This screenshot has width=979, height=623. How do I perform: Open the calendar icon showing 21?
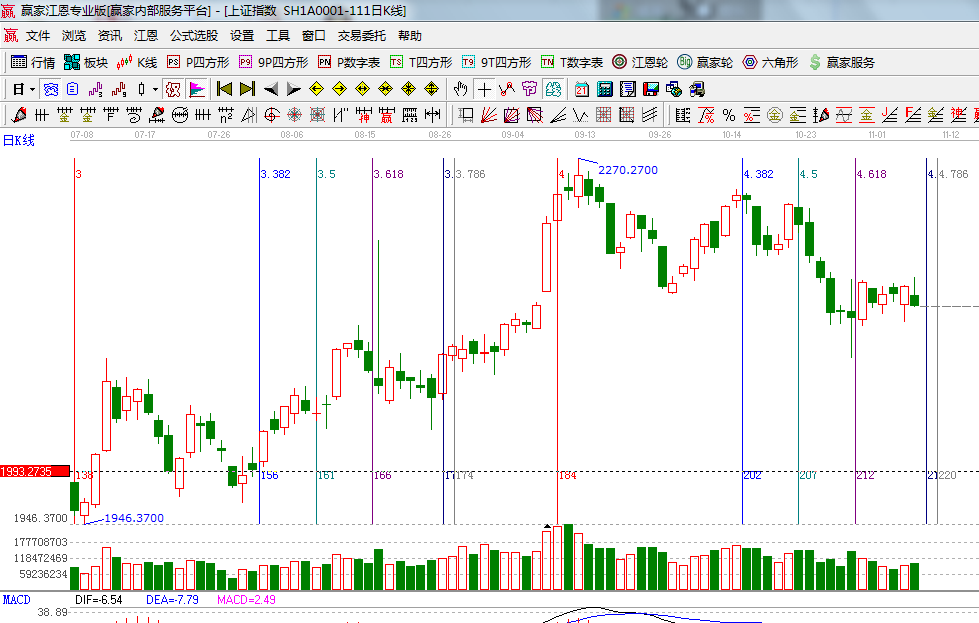click(x=581, y=89)
